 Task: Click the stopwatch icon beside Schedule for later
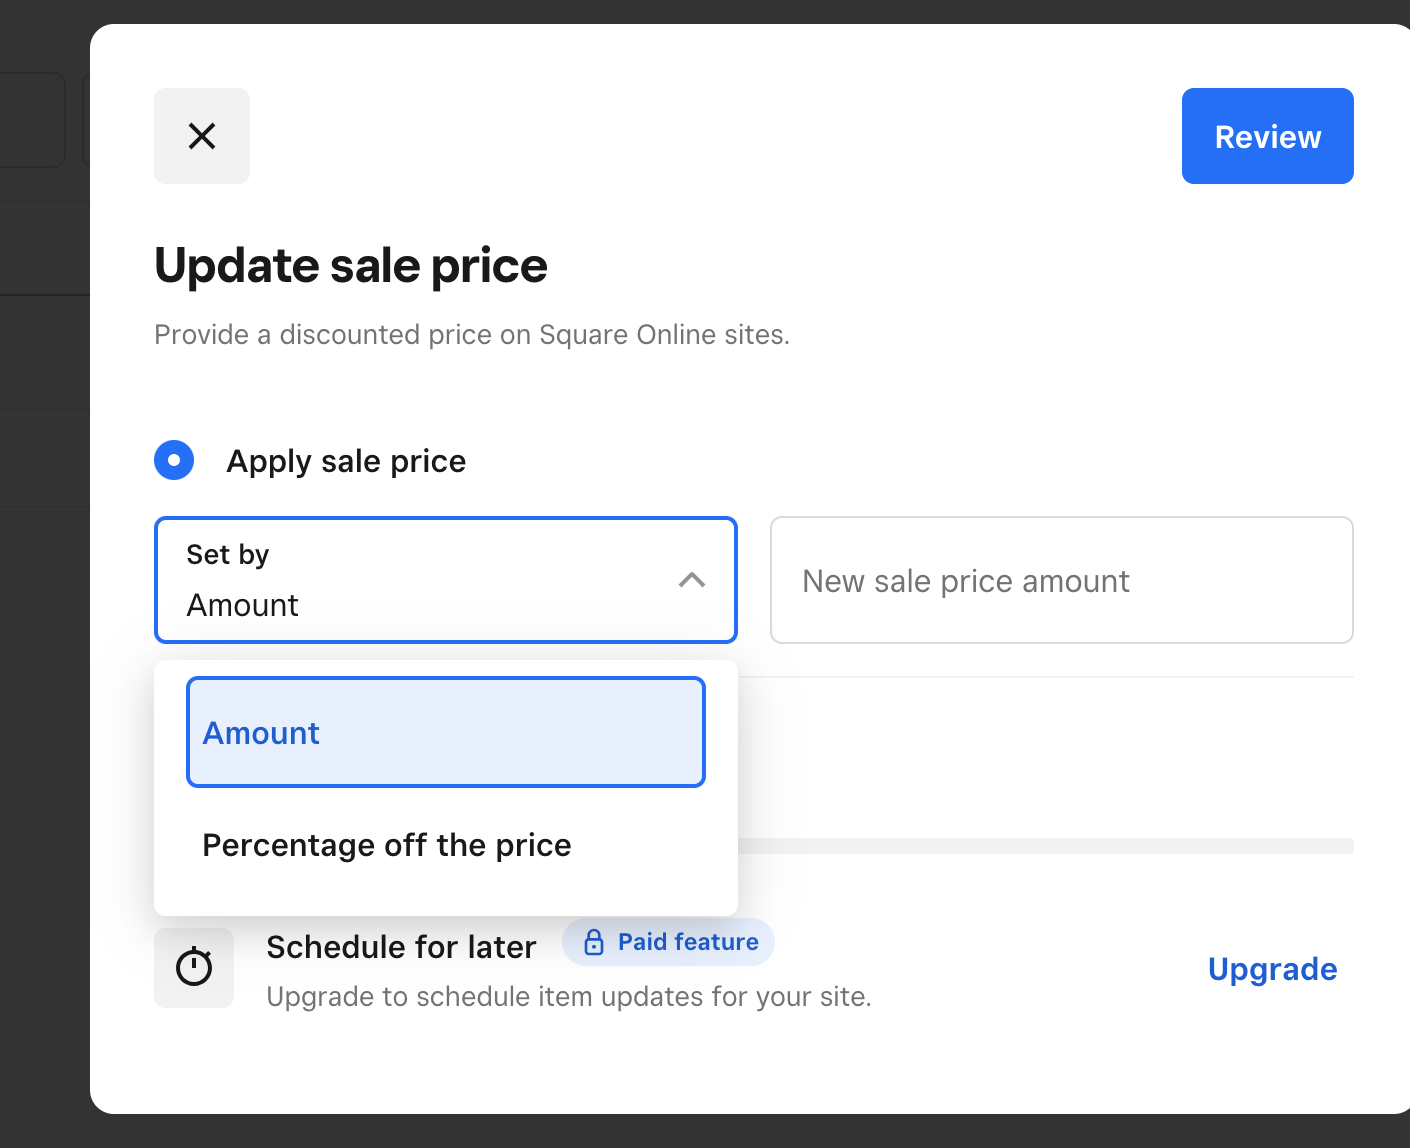[x=194, y=967]
